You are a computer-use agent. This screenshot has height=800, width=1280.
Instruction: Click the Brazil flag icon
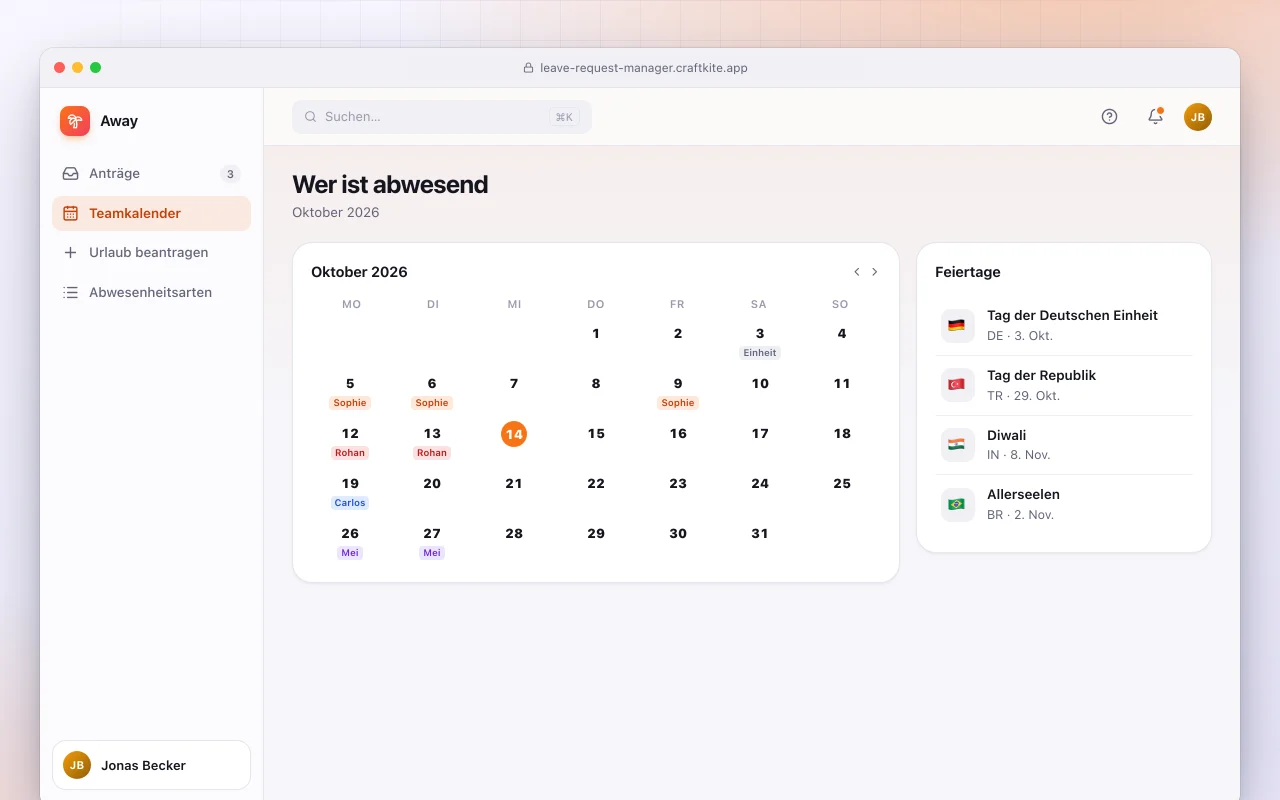pos(957,504)
